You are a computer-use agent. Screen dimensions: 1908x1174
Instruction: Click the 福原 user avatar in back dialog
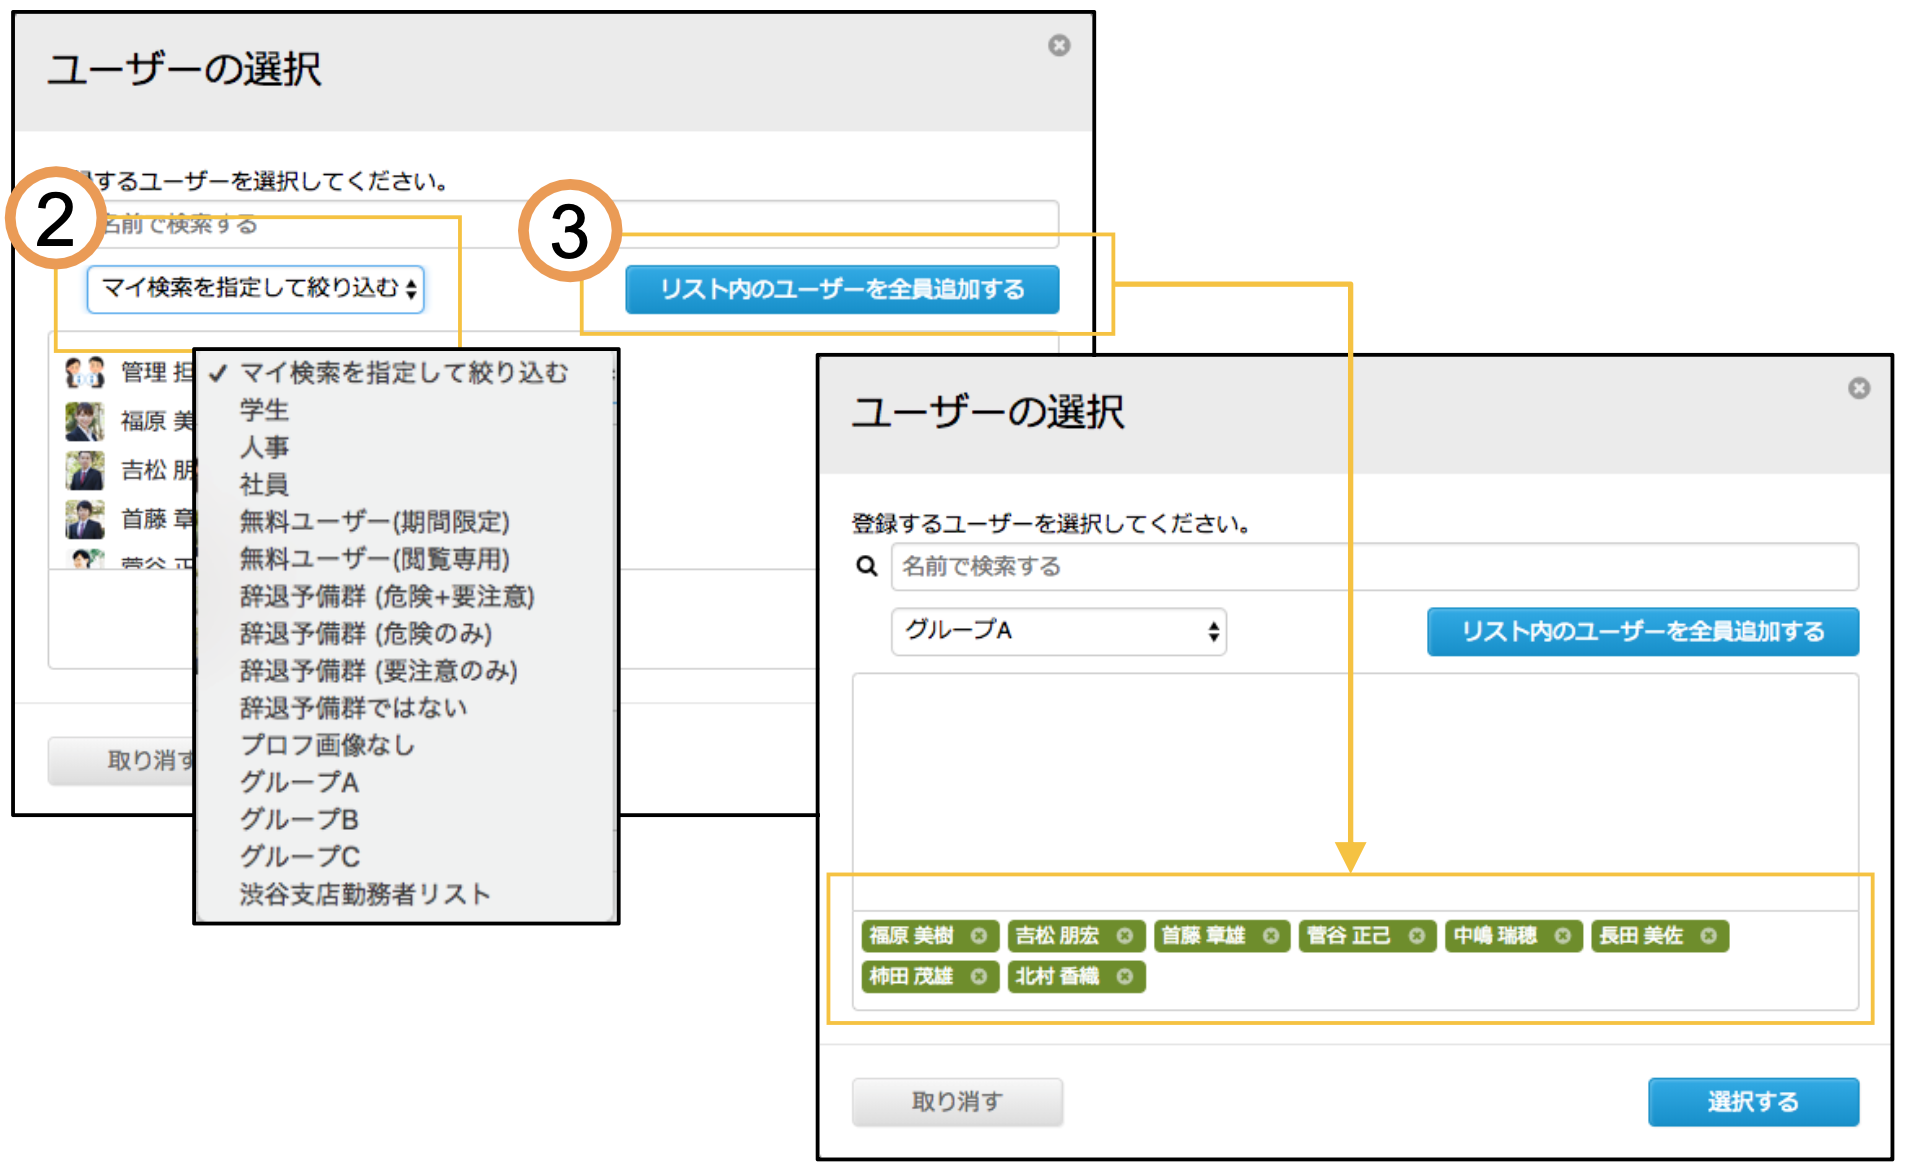(x=85, y=421)
